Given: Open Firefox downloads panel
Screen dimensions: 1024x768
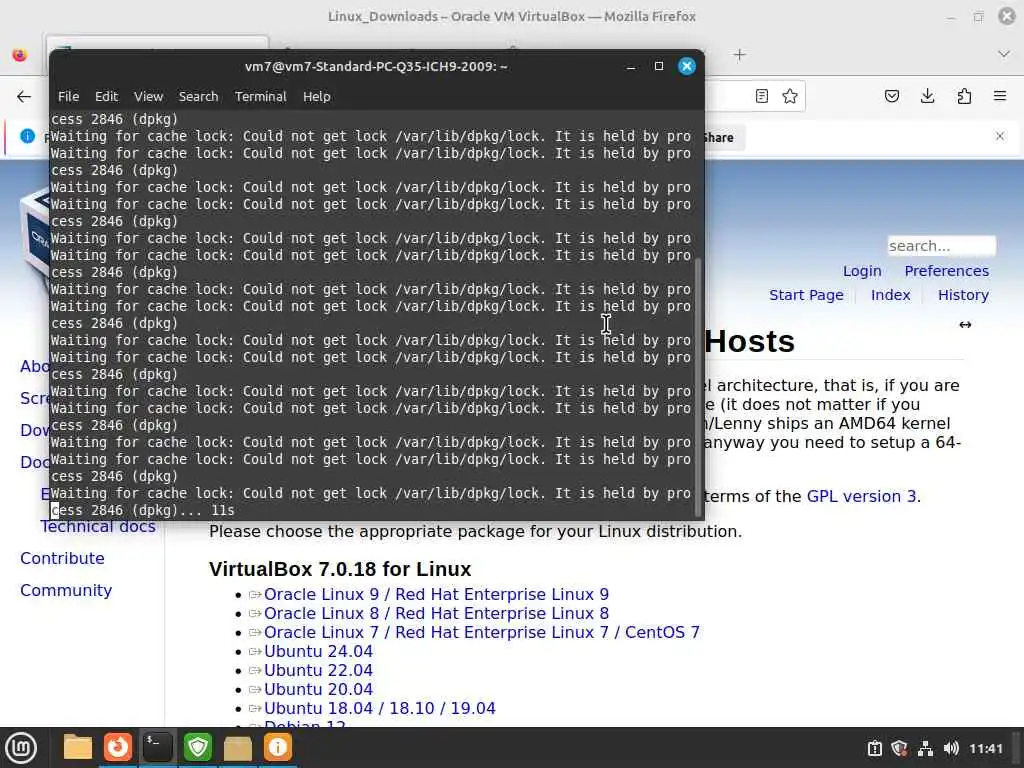Looking at the screenshot, I should tap(927, 96).
